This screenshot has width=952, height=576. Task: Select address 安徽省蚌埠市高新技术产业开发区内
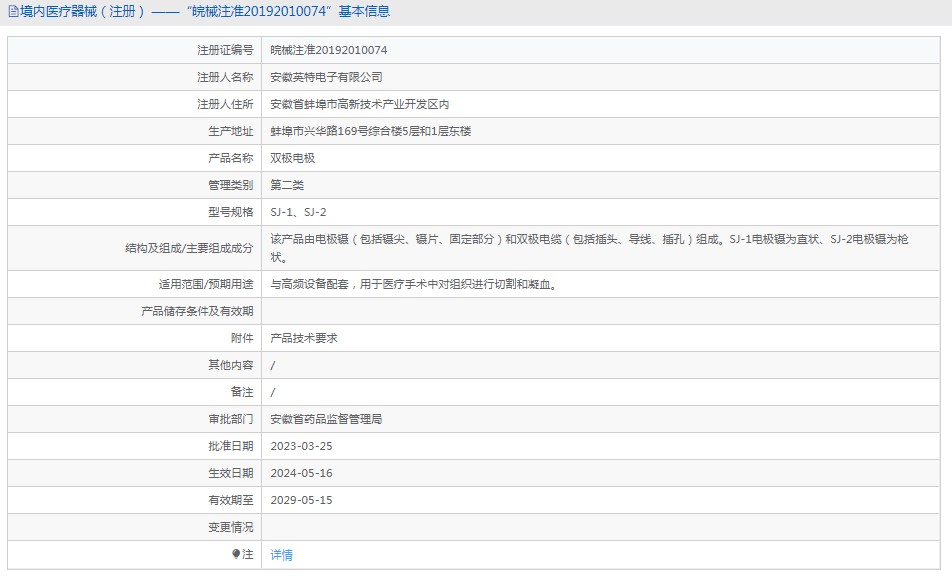click(x=359, y=104)
